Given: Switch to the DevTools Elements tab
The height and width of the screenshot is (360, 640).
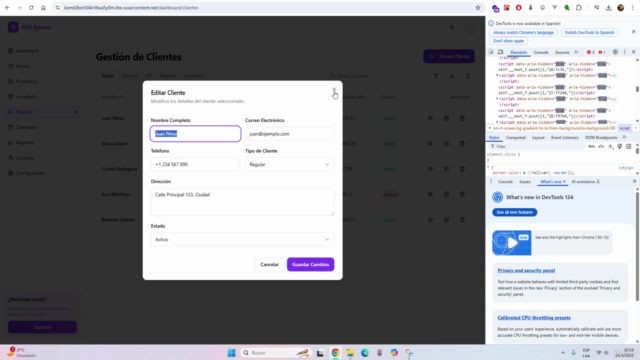Looking at the screenshot, I should (x=519, y=52).
